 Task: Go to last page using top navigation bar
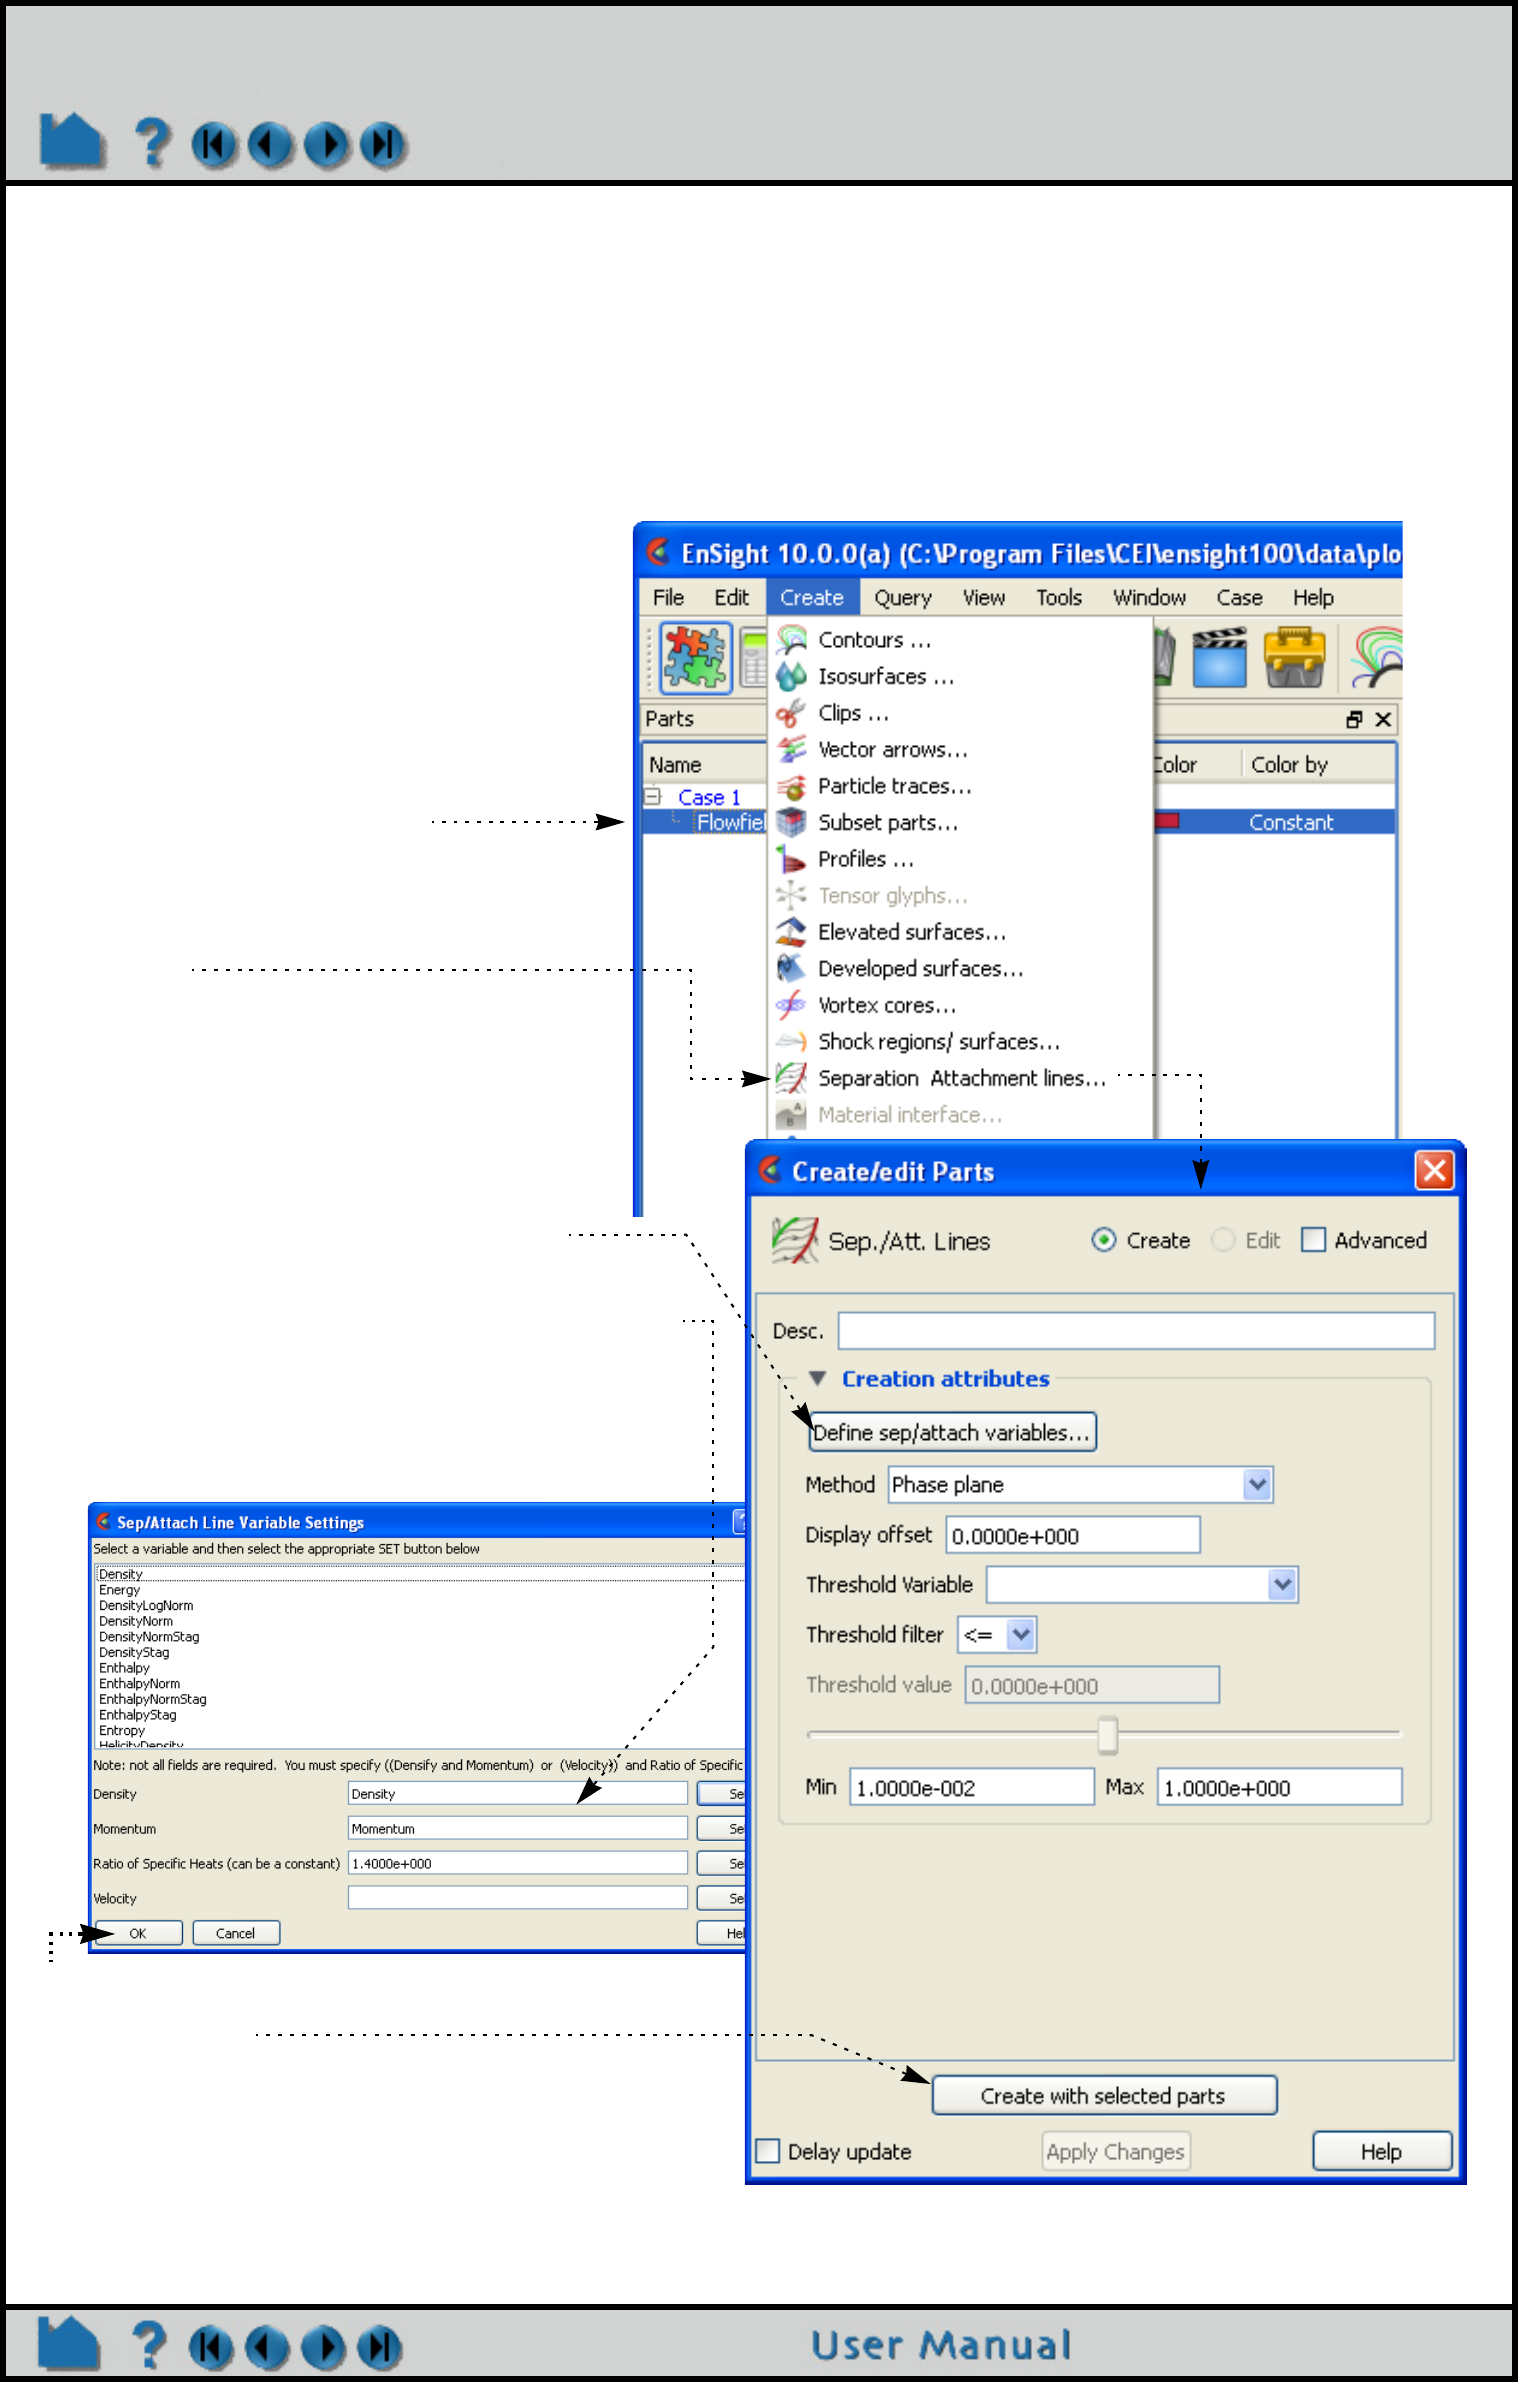tap(383, 145)
